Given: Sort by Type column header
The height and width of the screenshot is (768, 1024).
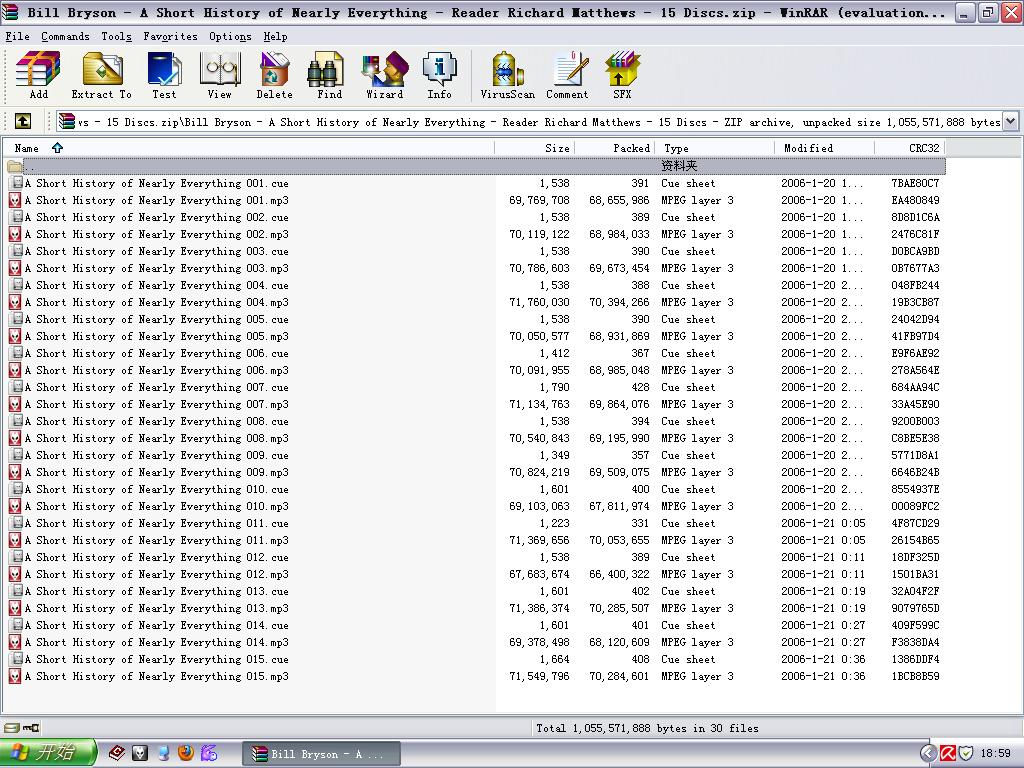Looking at the screenshot, I should [x=714, y=148].
